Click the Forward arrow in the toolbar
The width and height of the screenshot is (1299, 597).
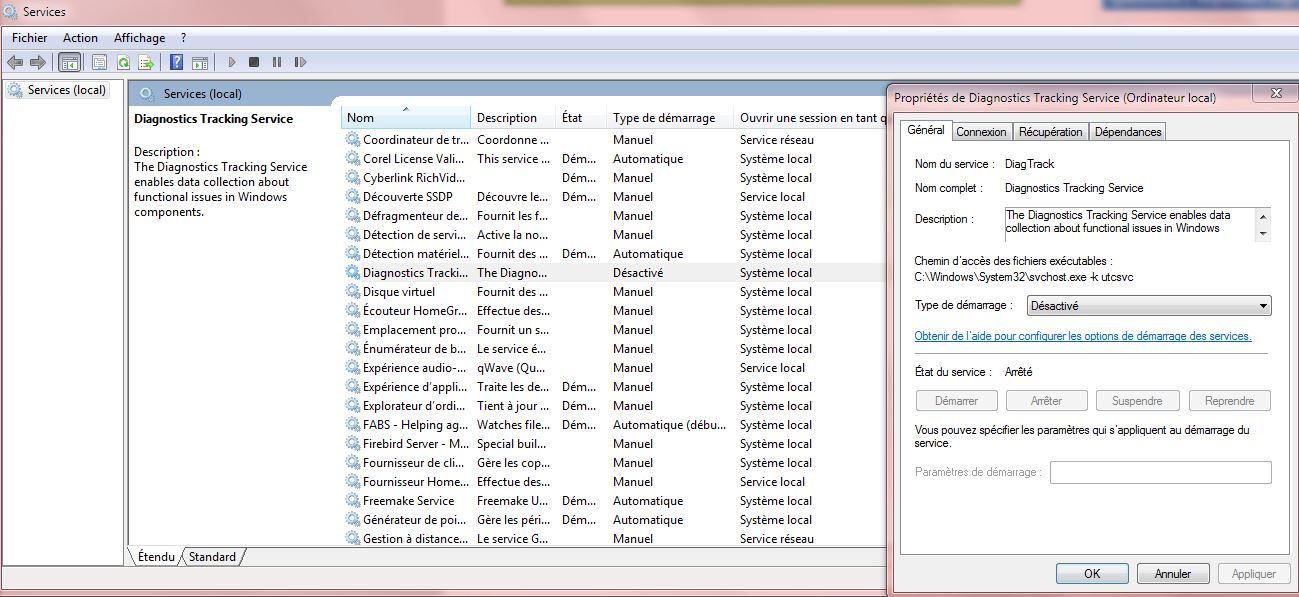pos(38,62)
